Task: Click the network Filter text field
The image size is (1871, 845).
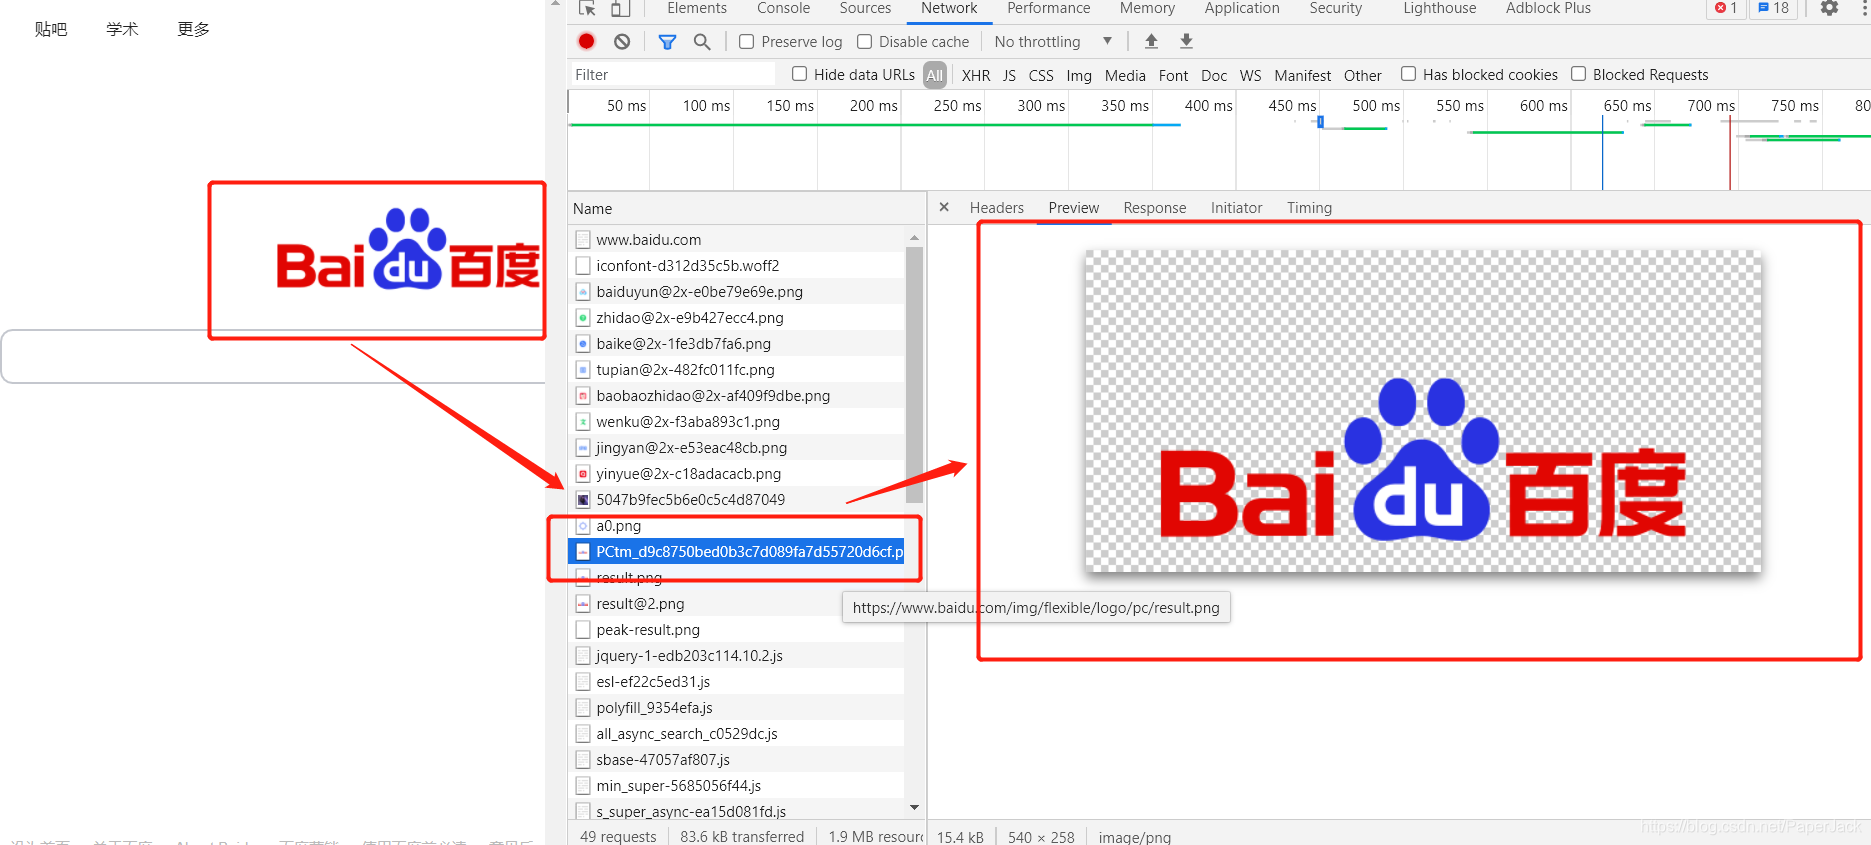Action: point(672,74)
